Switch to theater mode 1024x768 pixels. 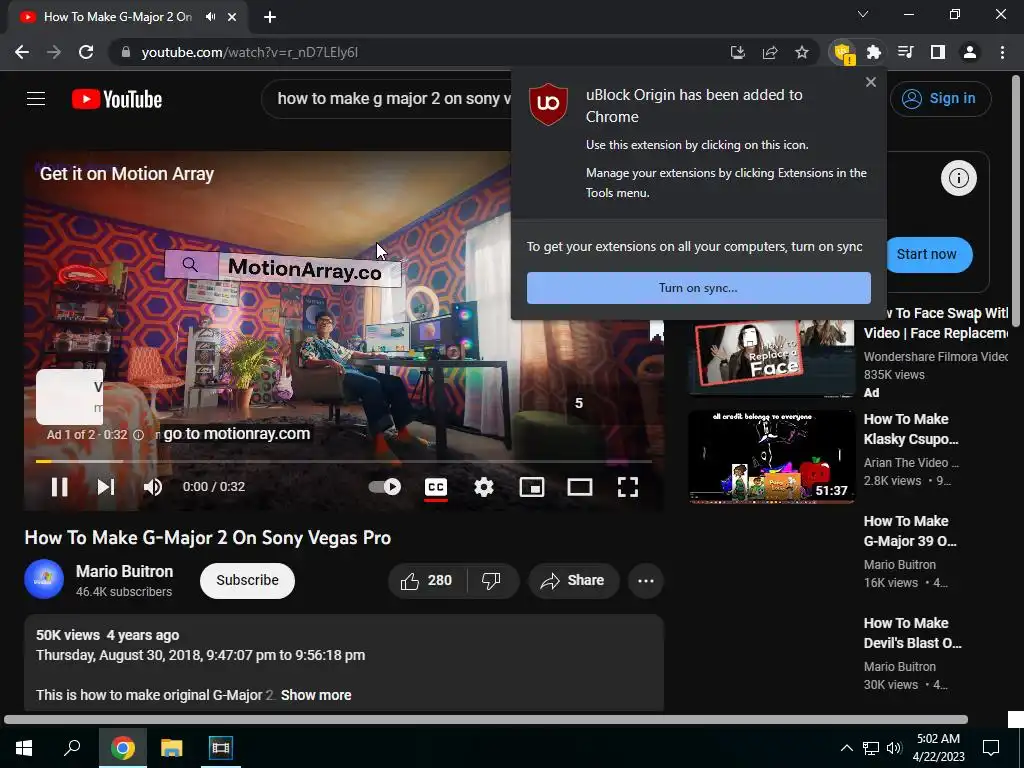(x=579, y=487)
